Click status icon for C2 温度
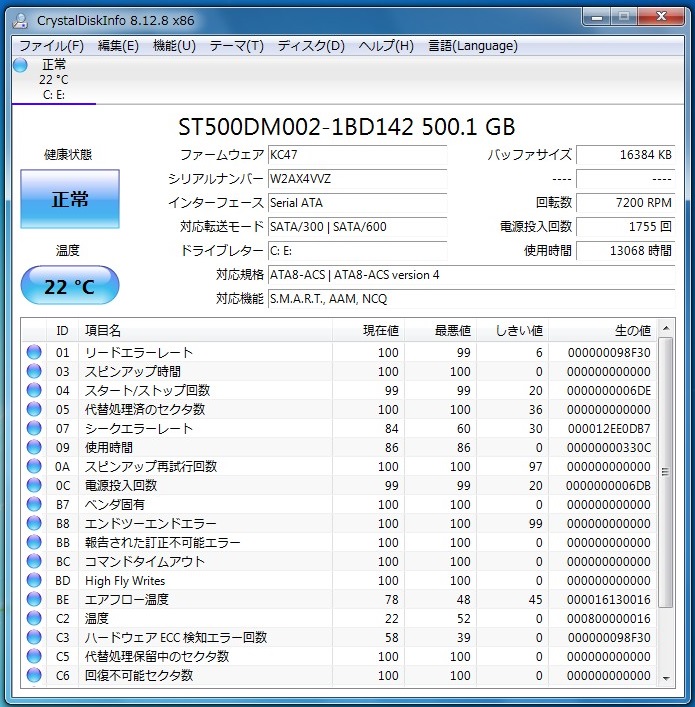695x707 pixels. point(34,618)
